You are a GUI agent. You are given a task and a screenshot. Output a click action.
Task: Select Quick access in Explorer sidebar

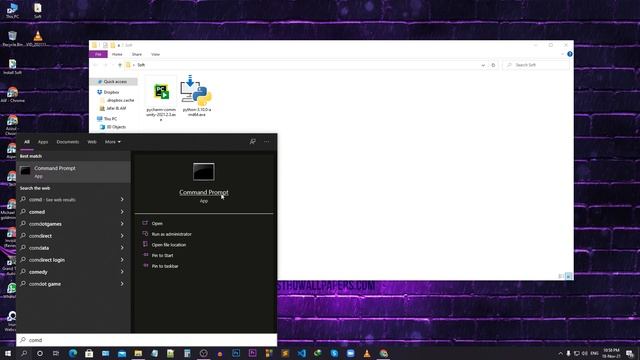(x=114, y=82)
